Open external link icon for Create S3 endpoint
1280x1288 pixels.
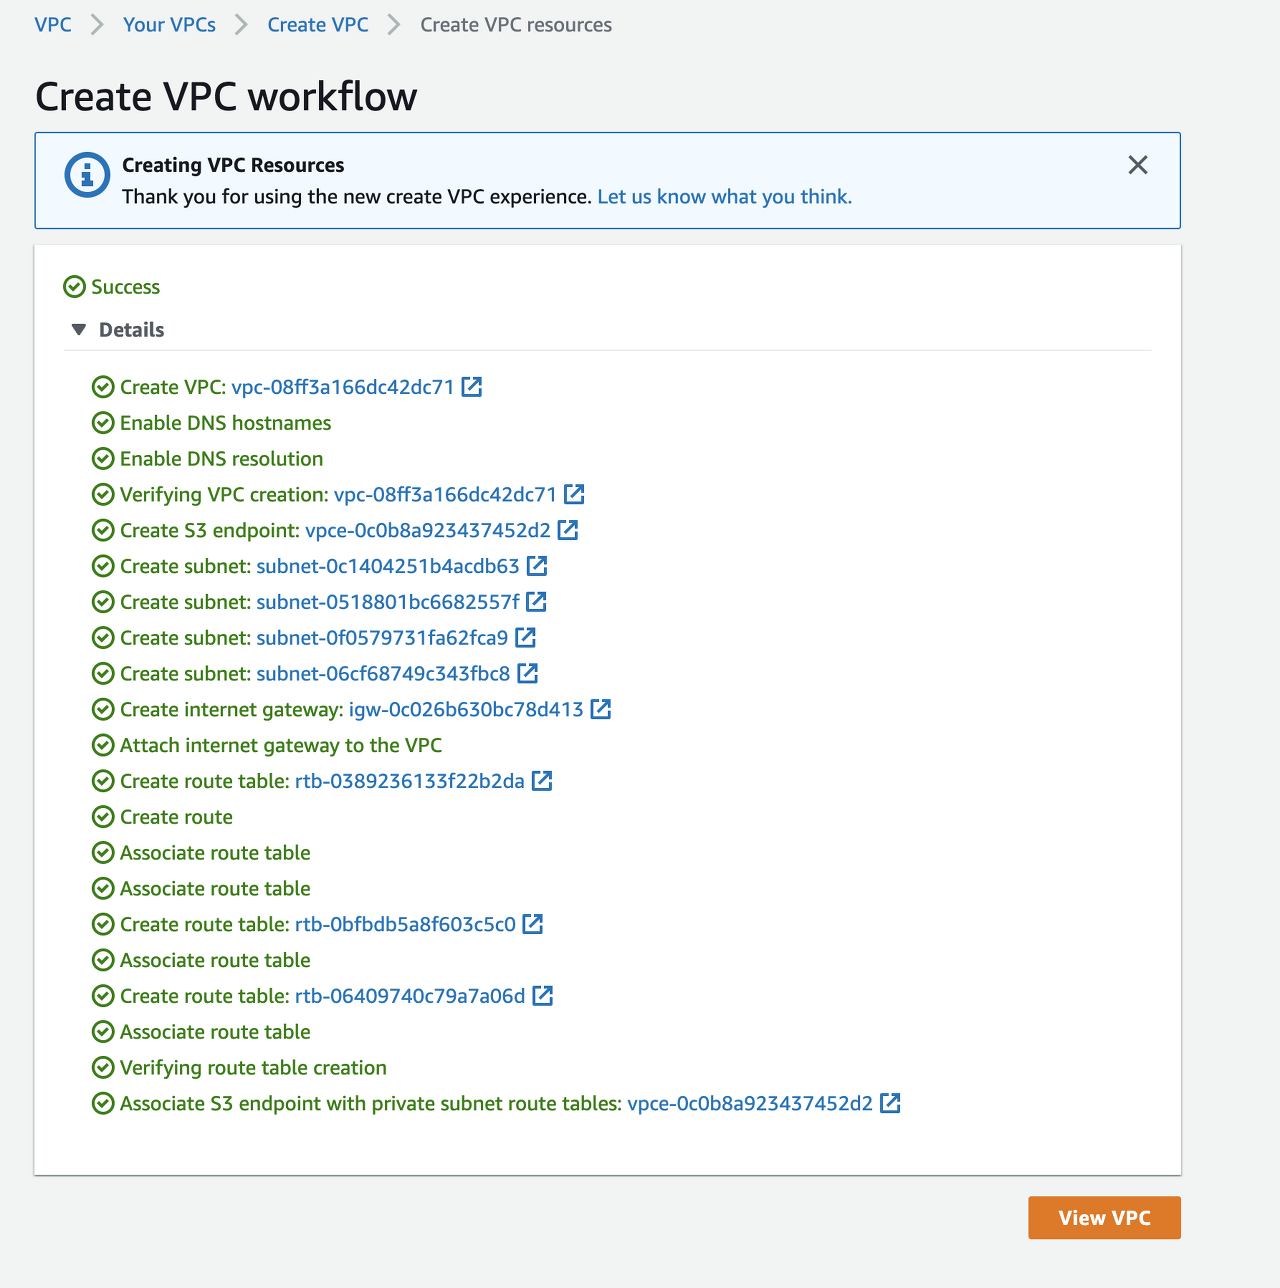568,530
